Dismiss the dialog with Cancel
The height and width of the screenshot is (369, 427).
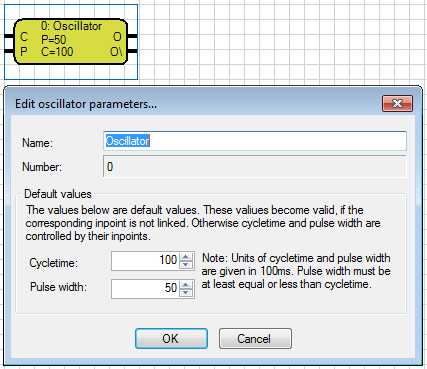pos(255,339)
